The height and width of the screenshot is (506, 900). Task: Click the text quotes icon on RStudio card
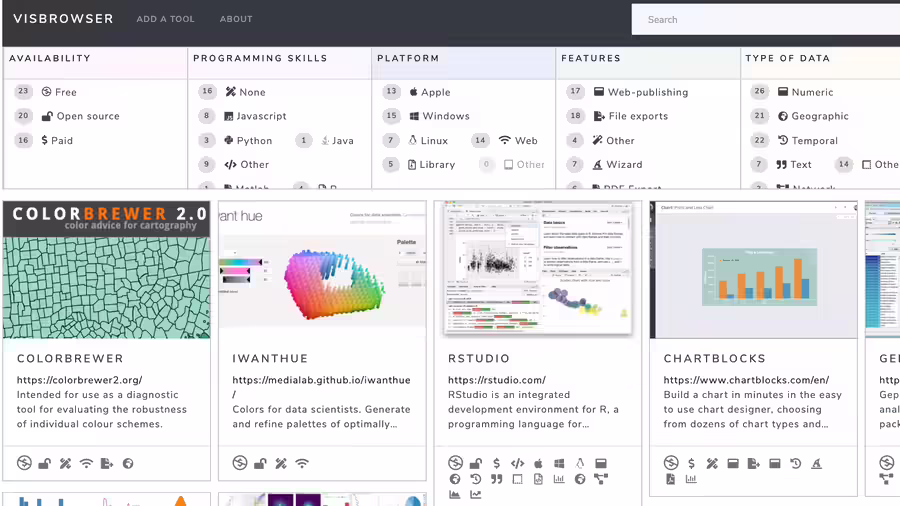tap(496, 479)
